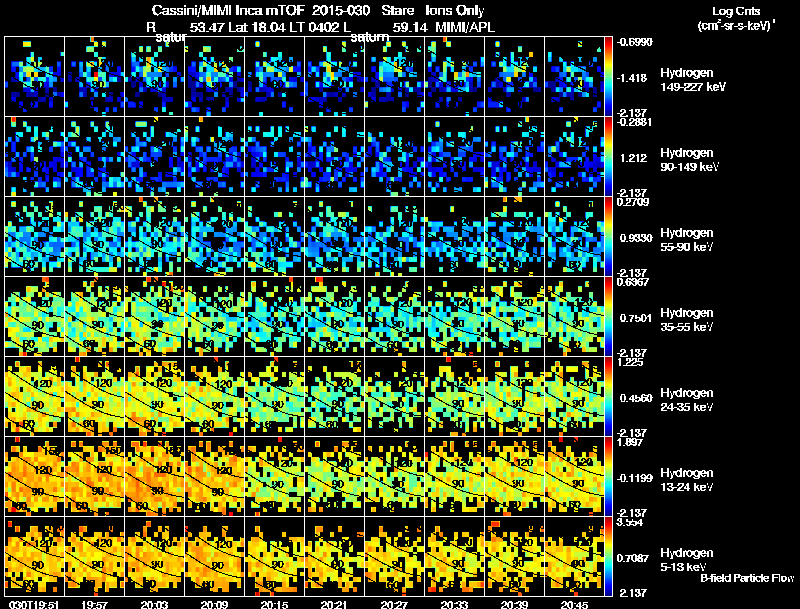Click the color bar beside Hydrogen 13-24 keV row
Screen dimensions: 800x609
[x=608, y=477]
